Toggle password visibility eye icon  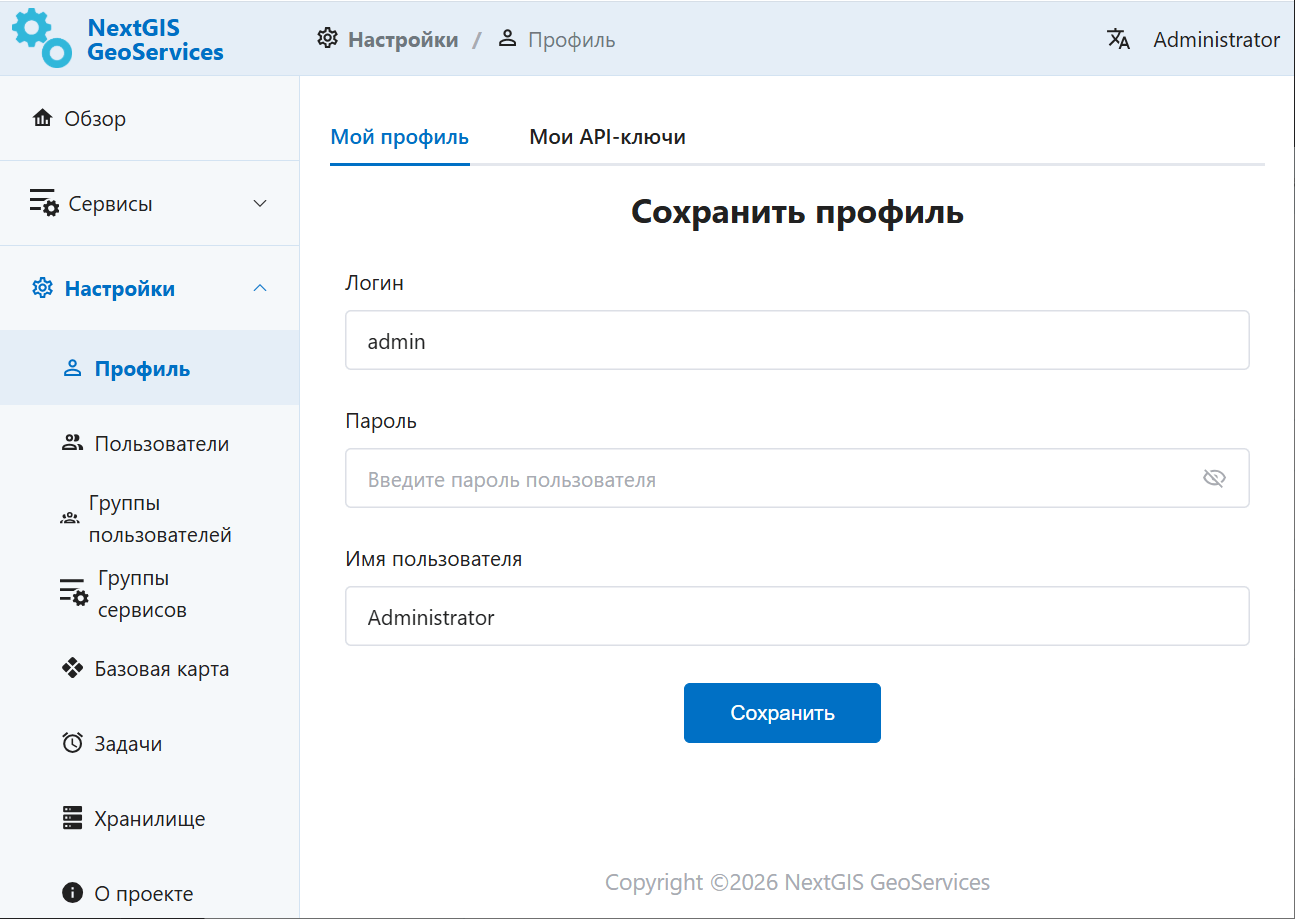(x=1214, y=479)
